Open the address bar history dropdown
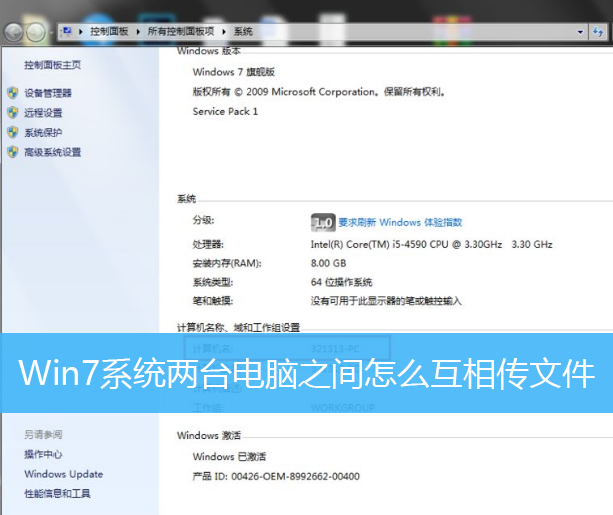This screenshot has height=515, width=613. (580, 32)
